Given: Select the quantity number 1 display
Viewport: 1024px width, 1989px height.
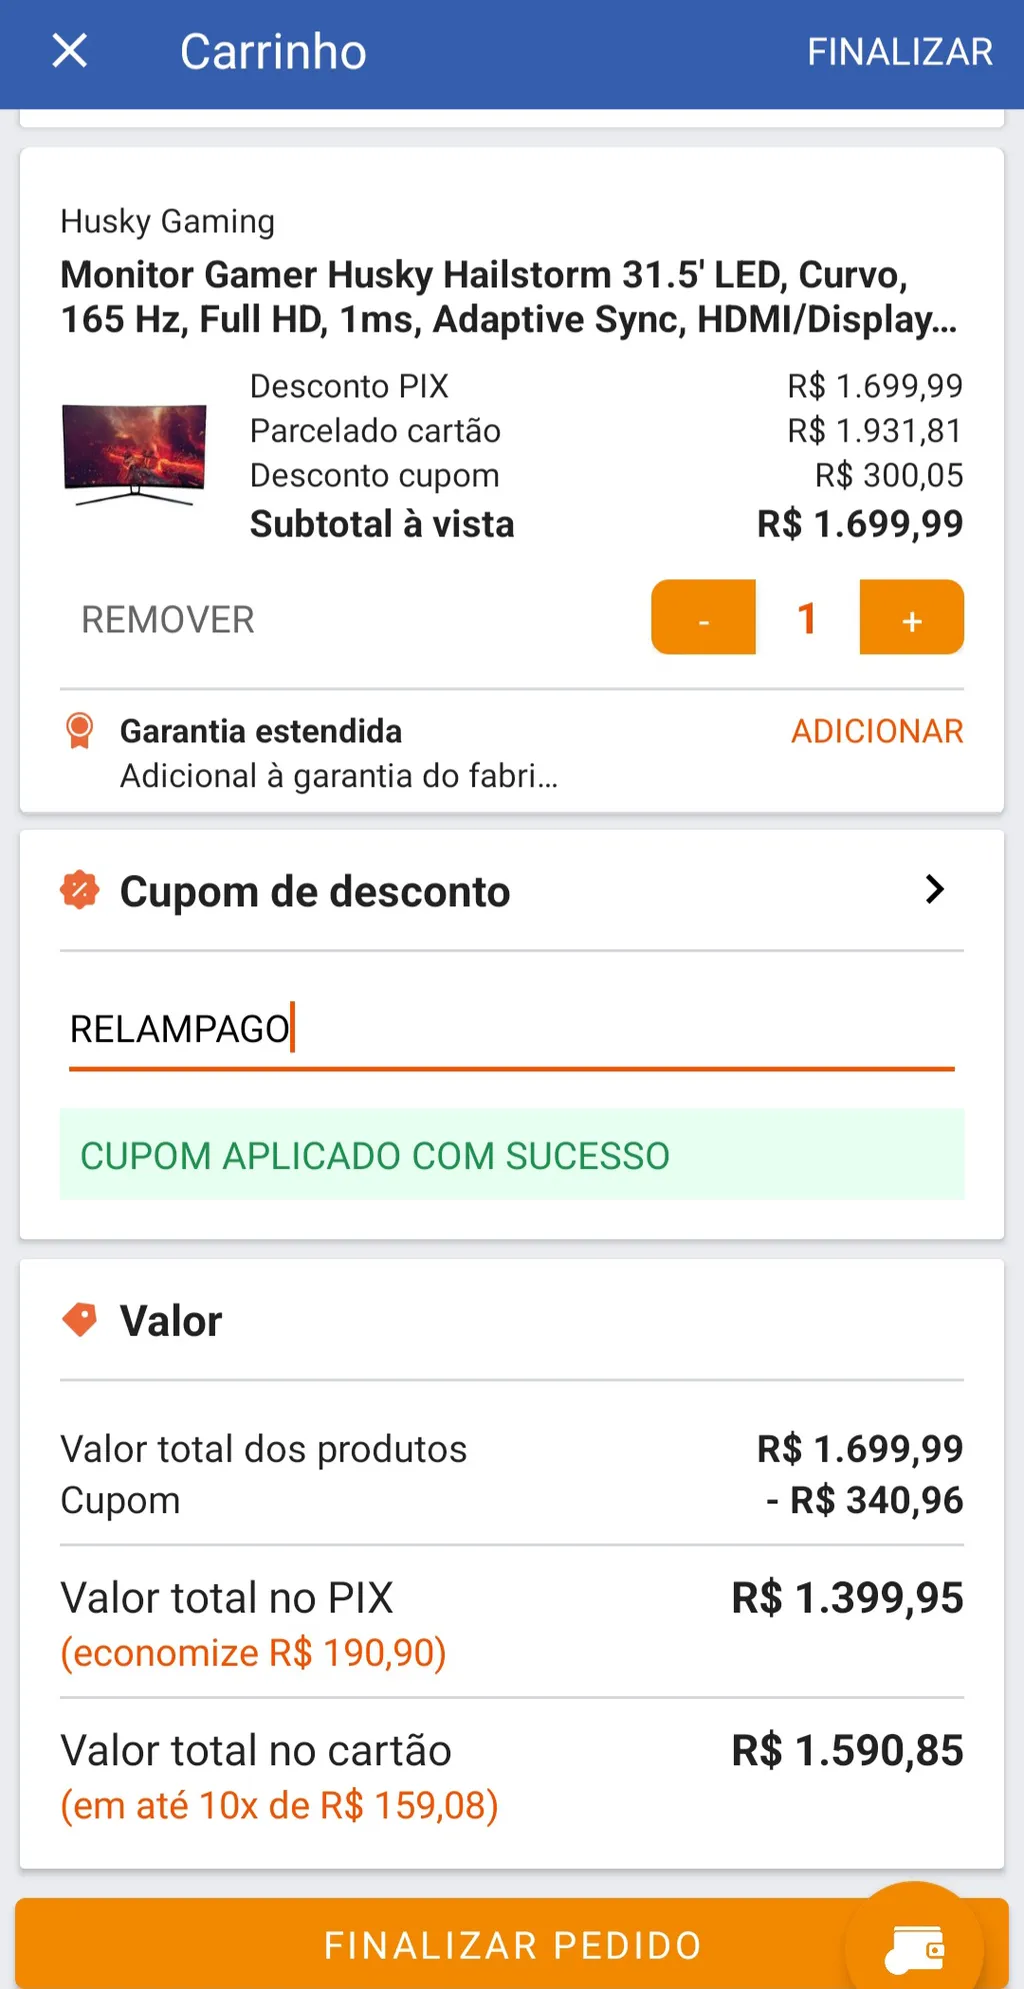Looking at the screenshot, I should coord(807,618).
